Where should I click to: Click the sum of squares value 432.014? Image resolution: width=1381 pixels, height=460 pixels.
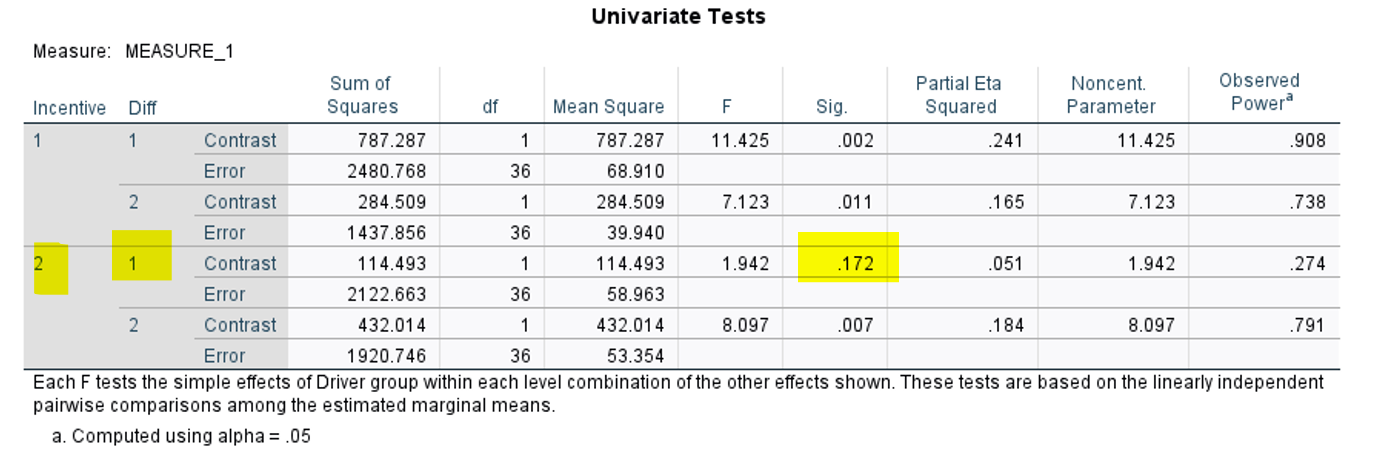[x=392, y=325]
